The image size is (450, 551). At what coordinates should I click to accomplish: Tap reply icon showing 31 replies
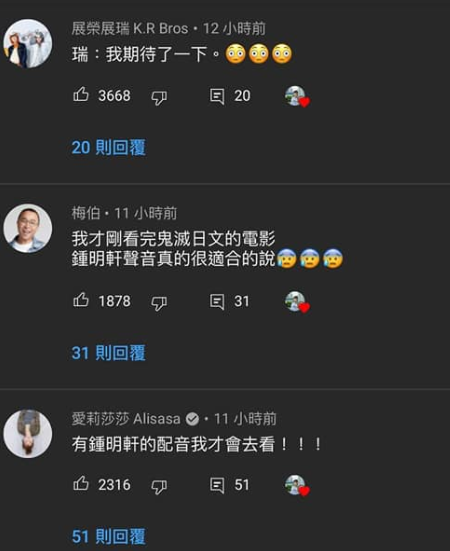(x=217, y=302)
